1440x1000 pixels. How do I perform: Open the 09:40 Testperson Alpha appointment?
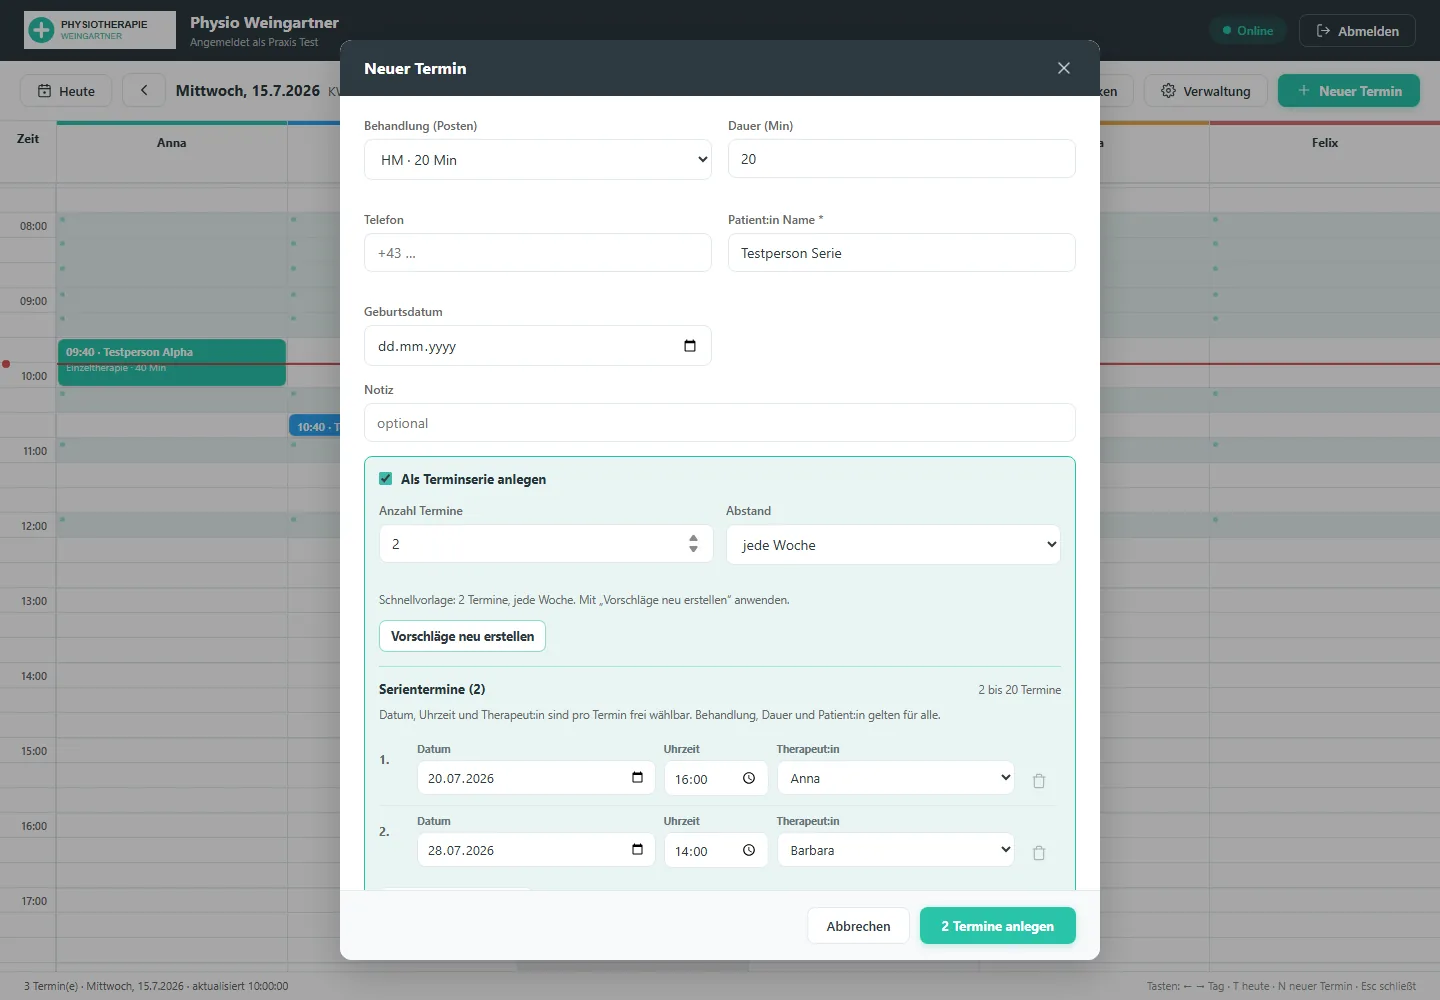(172, 362)
